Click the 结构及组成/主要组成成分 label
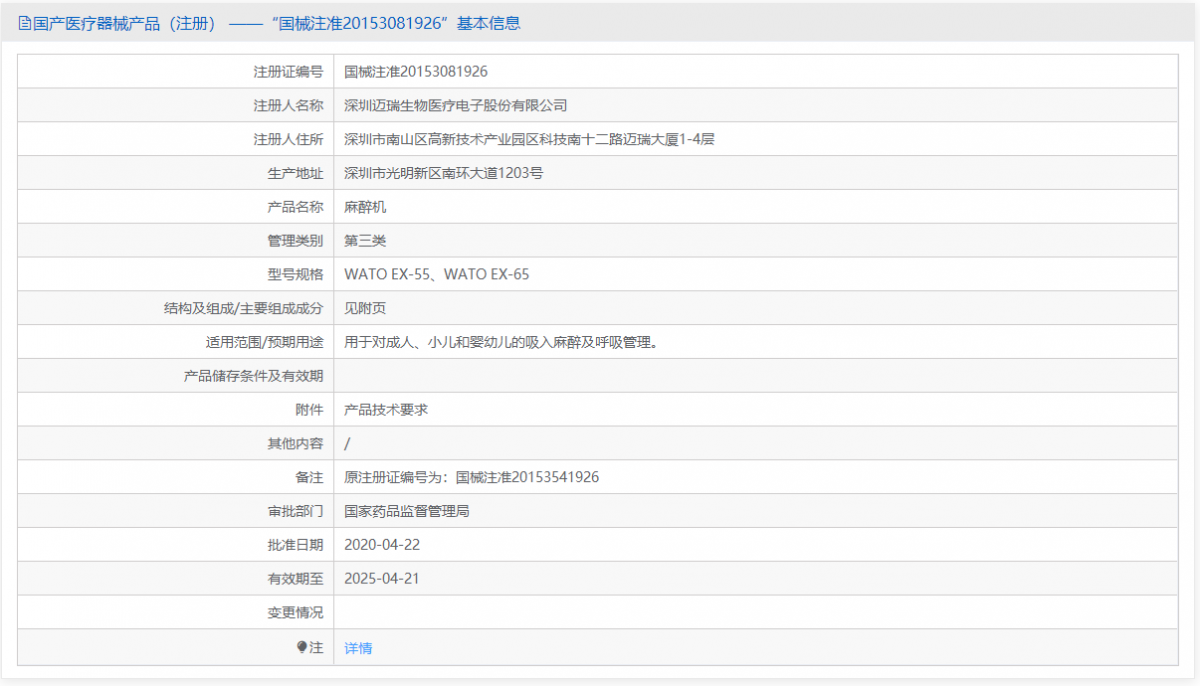Screen dimensions: 1200x686 [244, 308]
